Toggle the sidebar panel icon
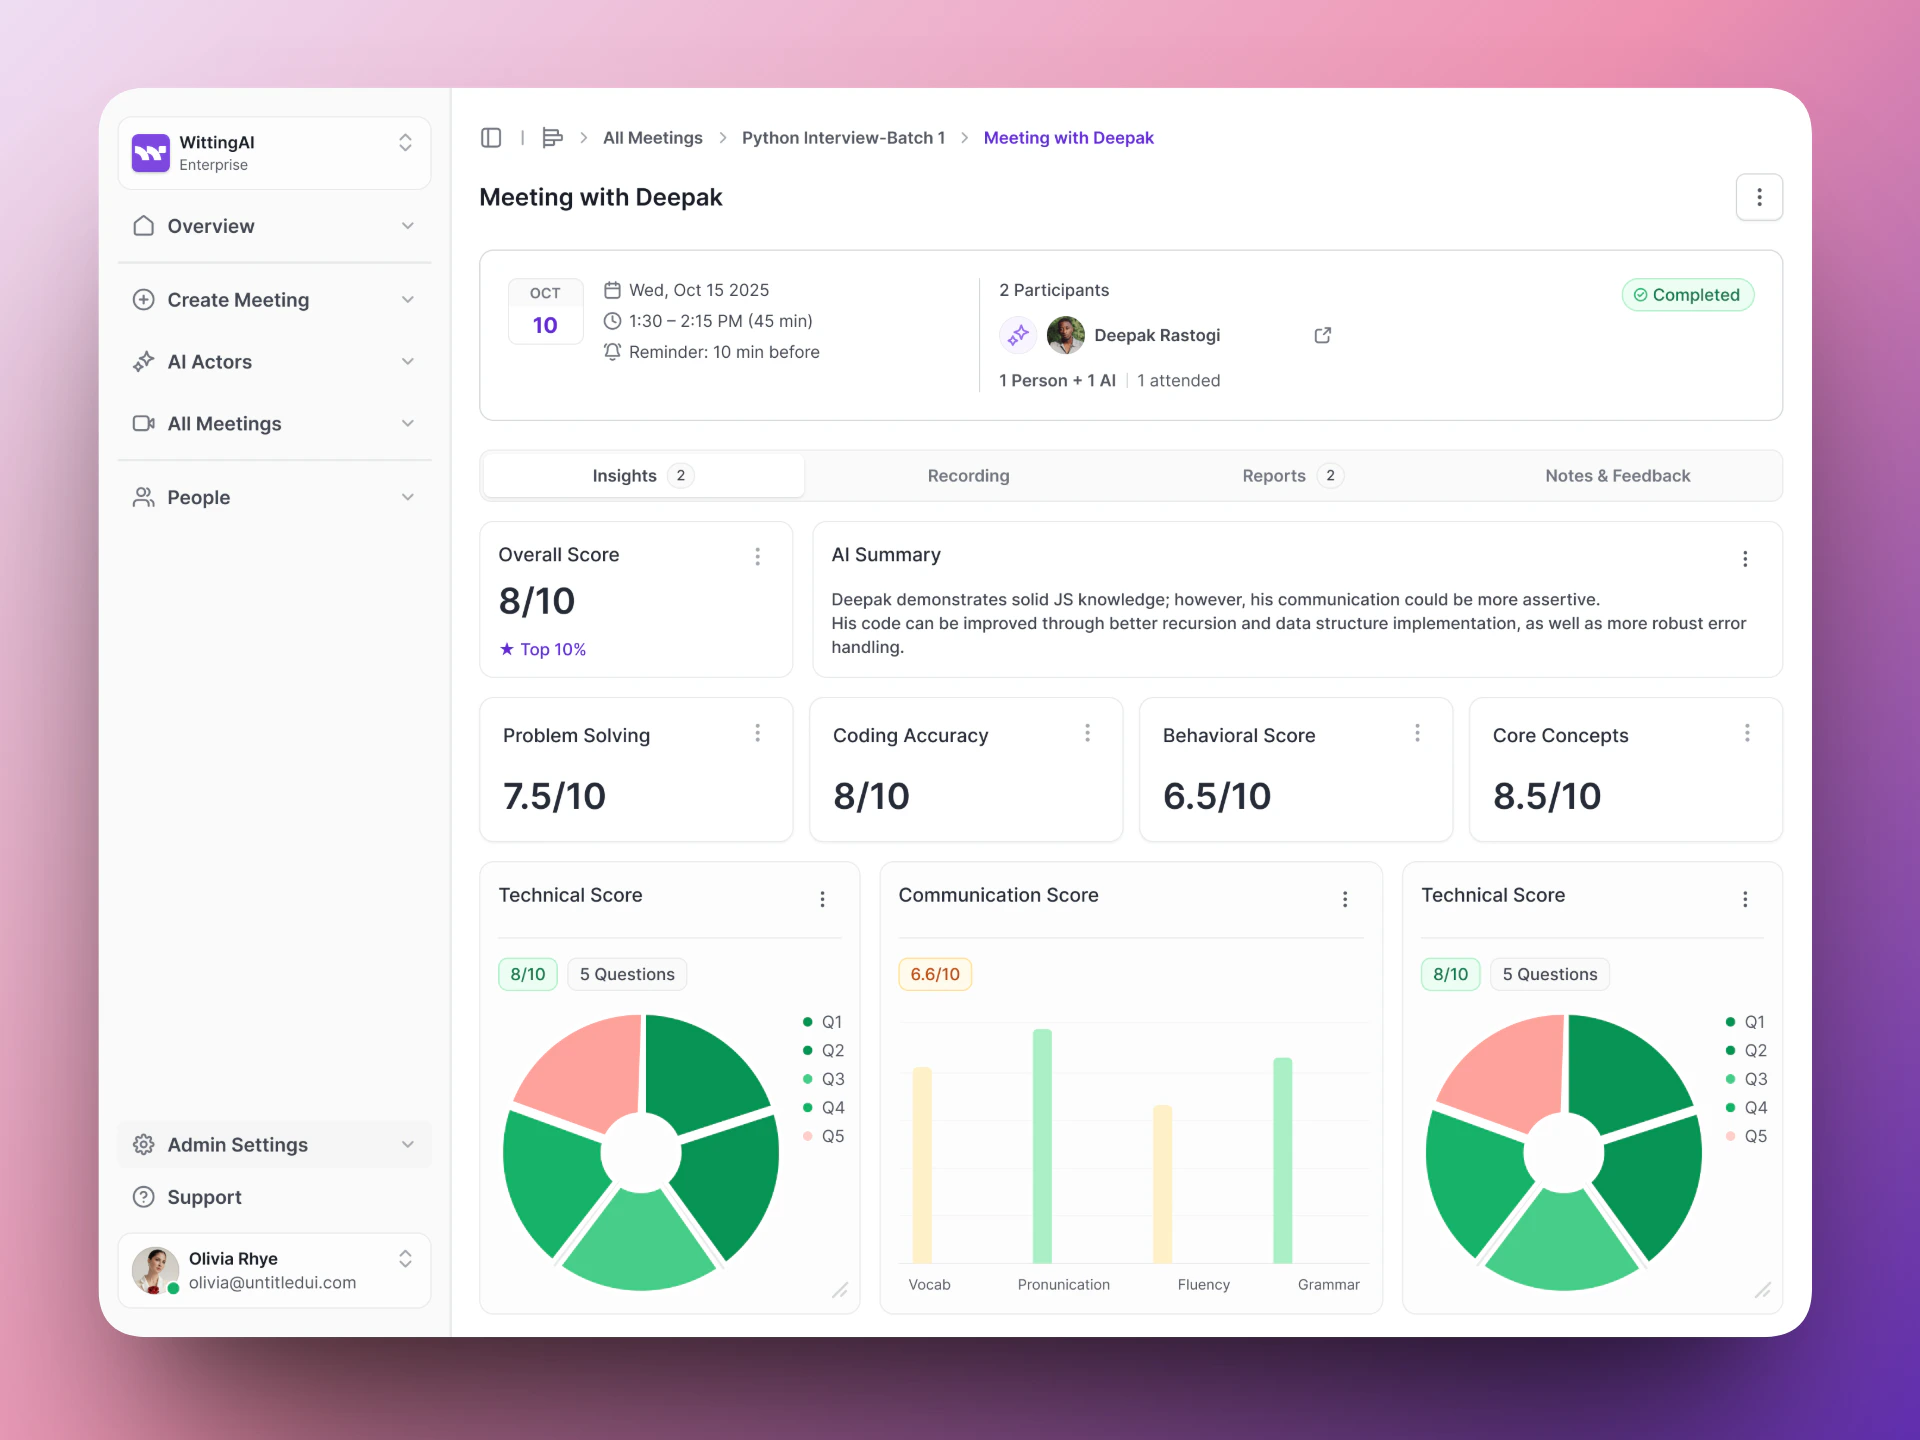1920x1440 pixels. [491, 138]
